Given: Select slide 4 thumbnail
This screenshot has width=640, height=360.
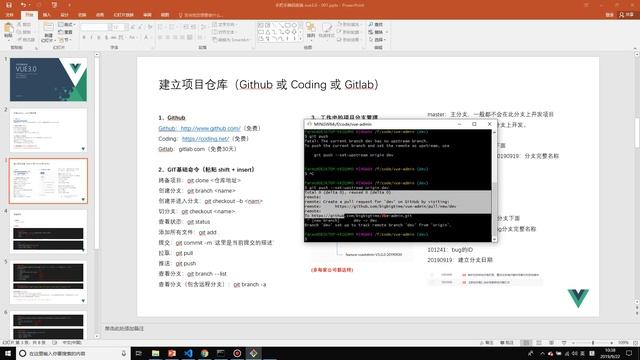Looking at the screenshot, I should tap(48, 232).
